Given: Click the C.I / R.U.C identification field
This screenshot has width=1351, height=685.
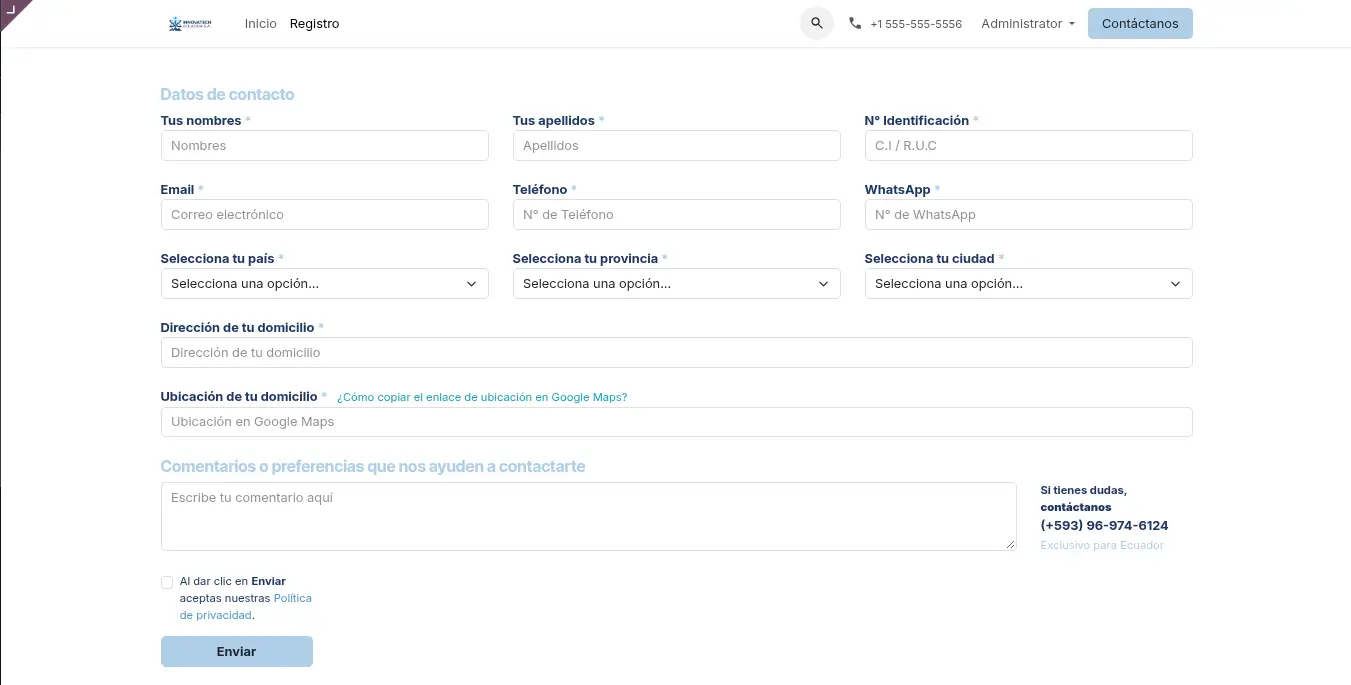Looking at the screenshot, I should coord(1029,146).
